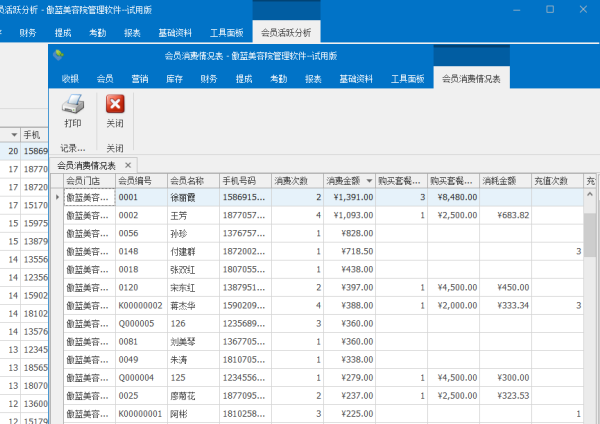Open the 收银 tab in inner window
Viewport: 600px width, 424px height.
click(x=70, y=78)
